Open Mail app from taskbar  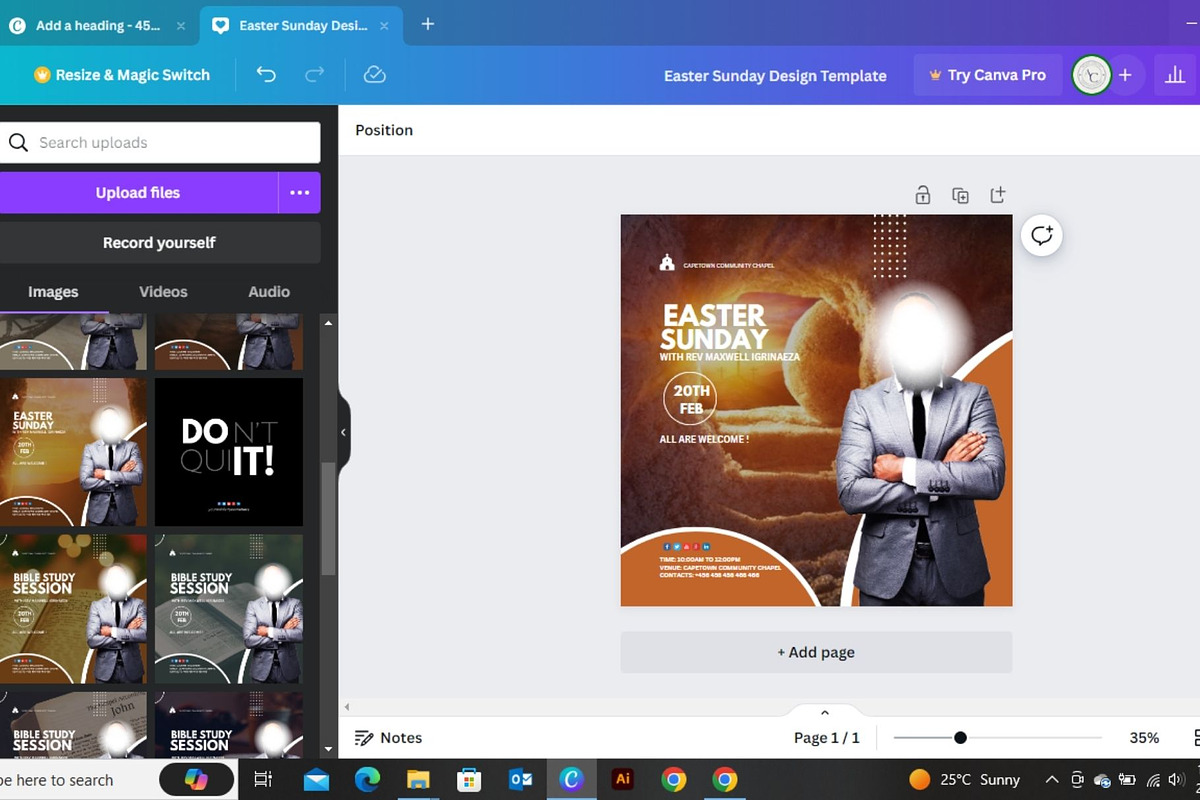[316, 780]
